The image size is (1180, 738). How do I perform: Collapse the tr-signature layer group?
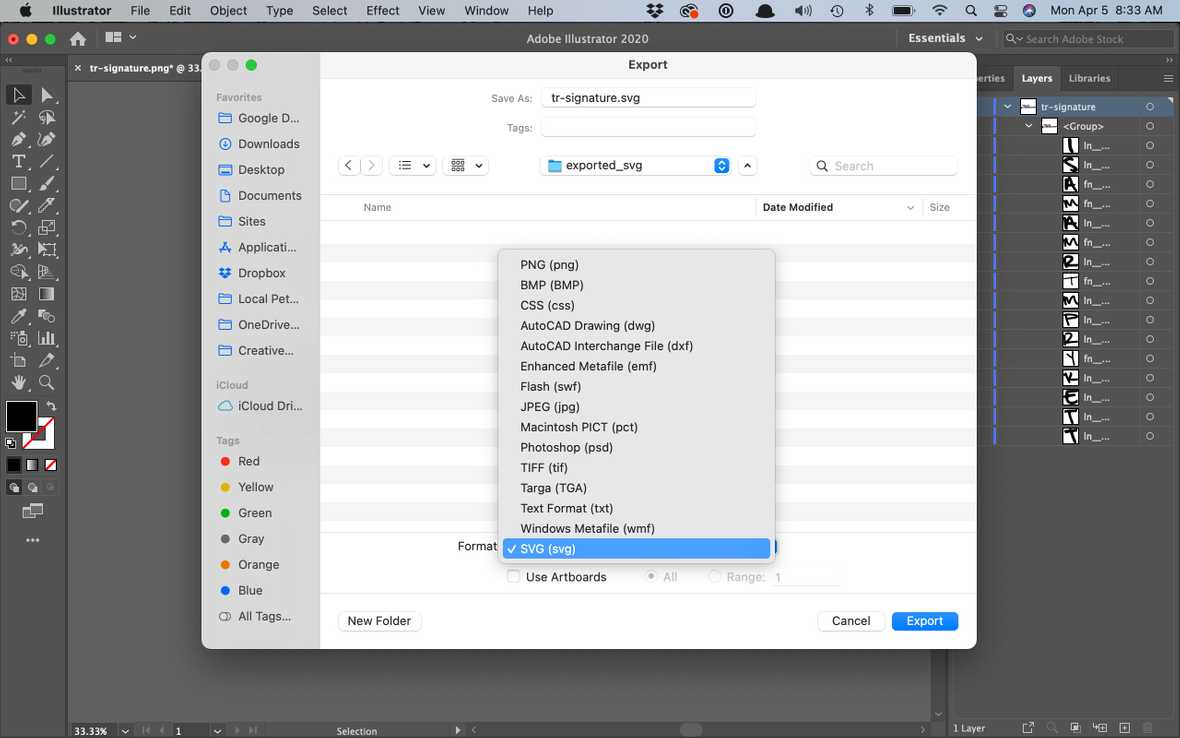[x=1008, y=106]
